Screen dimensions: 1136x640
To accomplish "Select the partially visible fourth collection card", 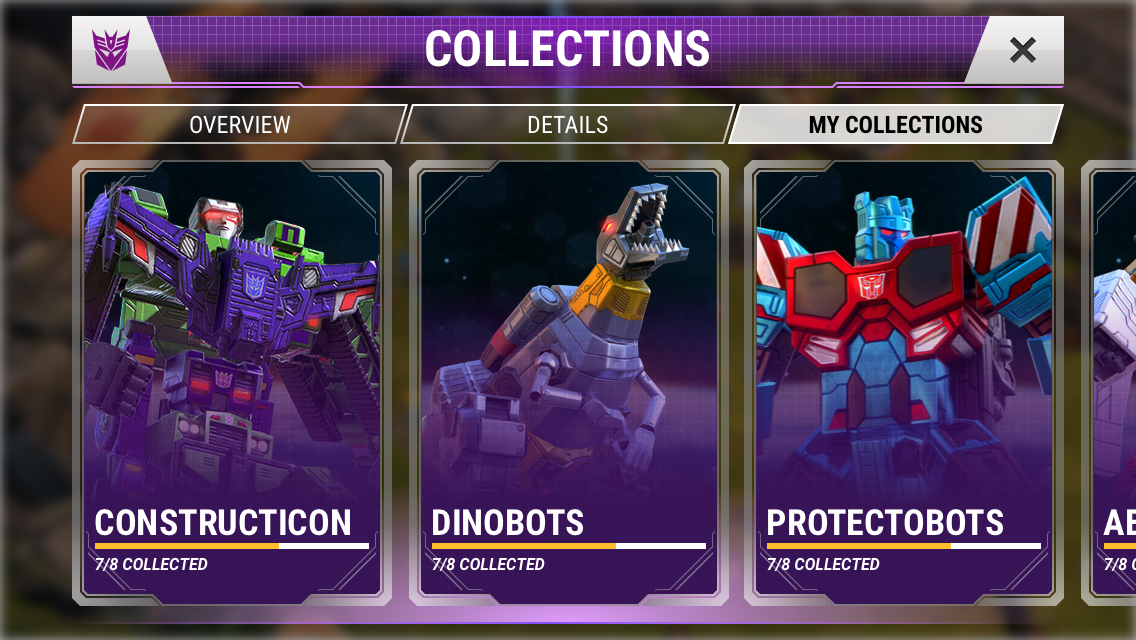I will 1109,383.
